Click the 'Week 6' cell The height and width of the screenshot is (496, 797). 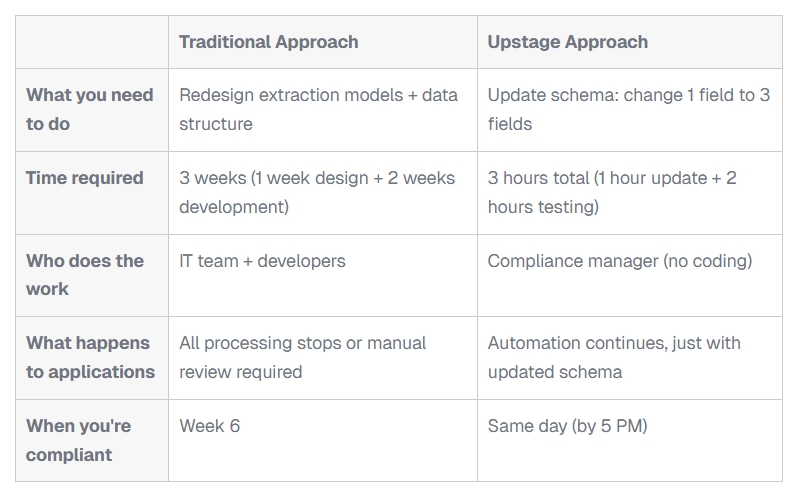click(209, 426)
